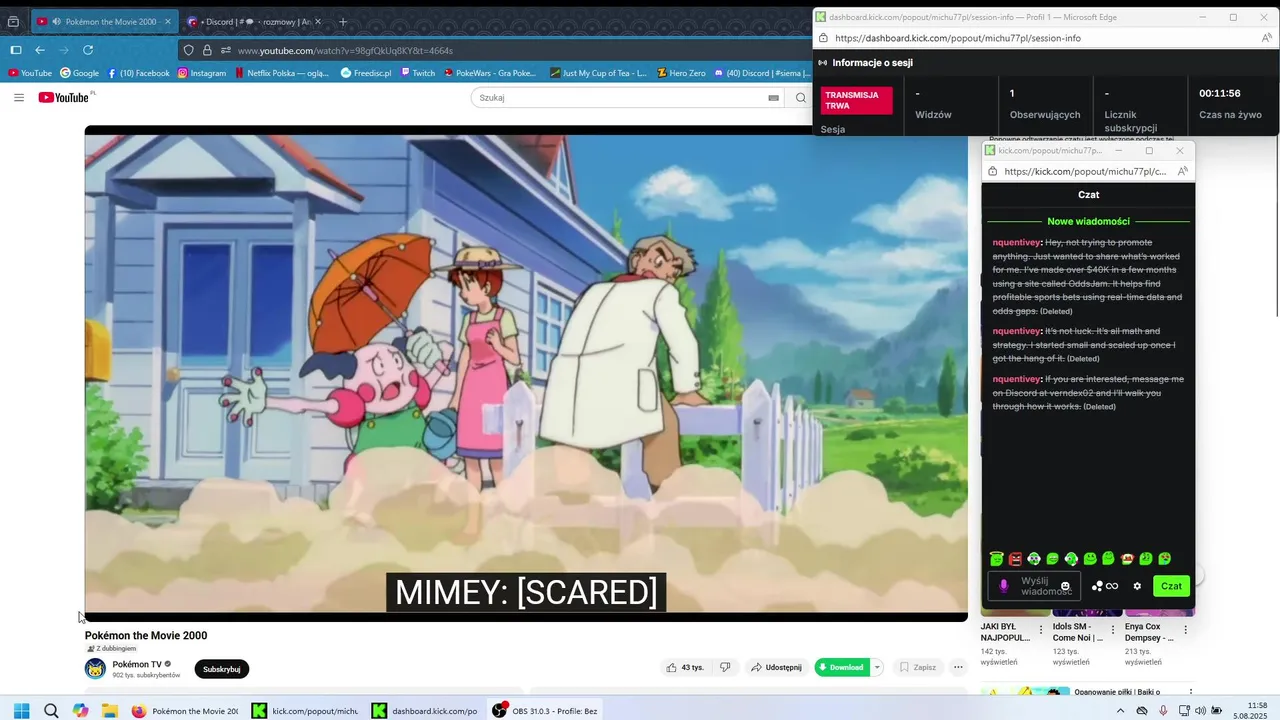This screenshot has width=1280, height=720.
Task: Click the TRANSMISJA TRWA status badge
Action: [857, 100]
